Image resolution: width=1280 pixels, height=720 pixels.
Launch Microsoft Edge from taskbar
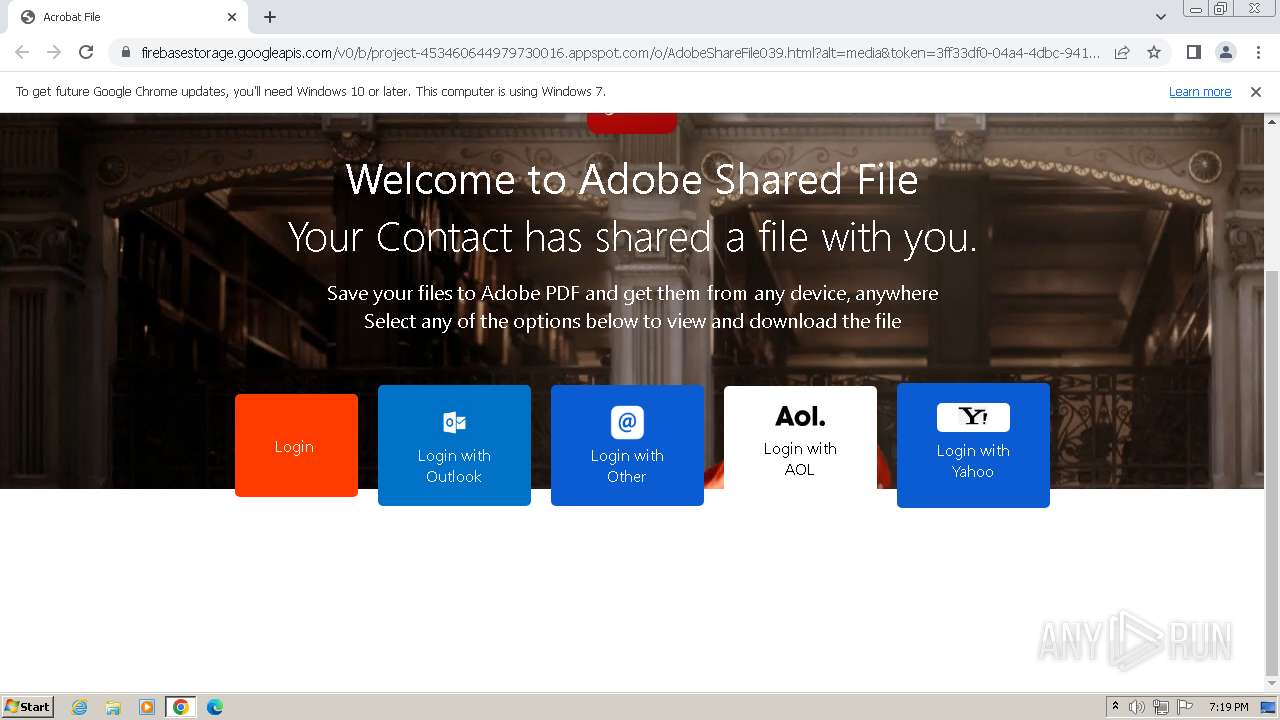tap(214, 707)
